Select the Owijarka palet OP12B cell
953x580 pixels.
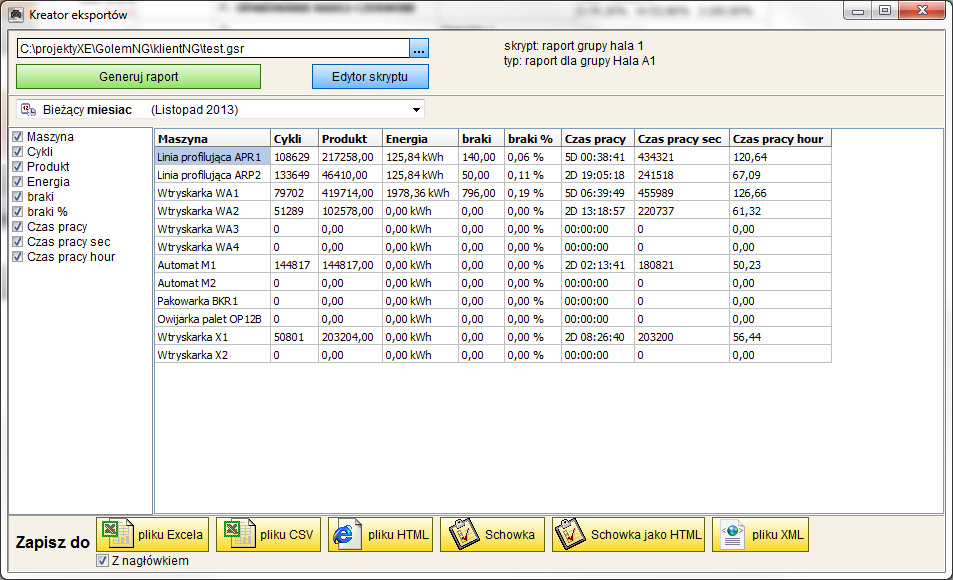coord(212,319)
